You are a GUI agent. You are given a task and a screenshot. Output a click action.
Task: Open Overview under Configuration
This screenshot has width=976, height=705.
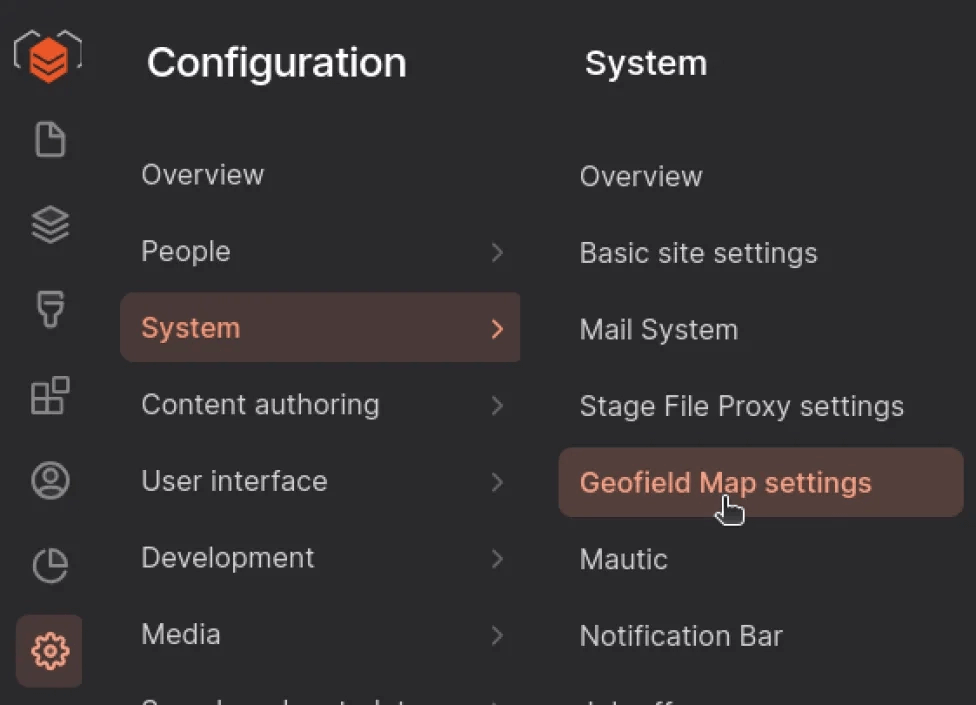click(x=203, y=175)
